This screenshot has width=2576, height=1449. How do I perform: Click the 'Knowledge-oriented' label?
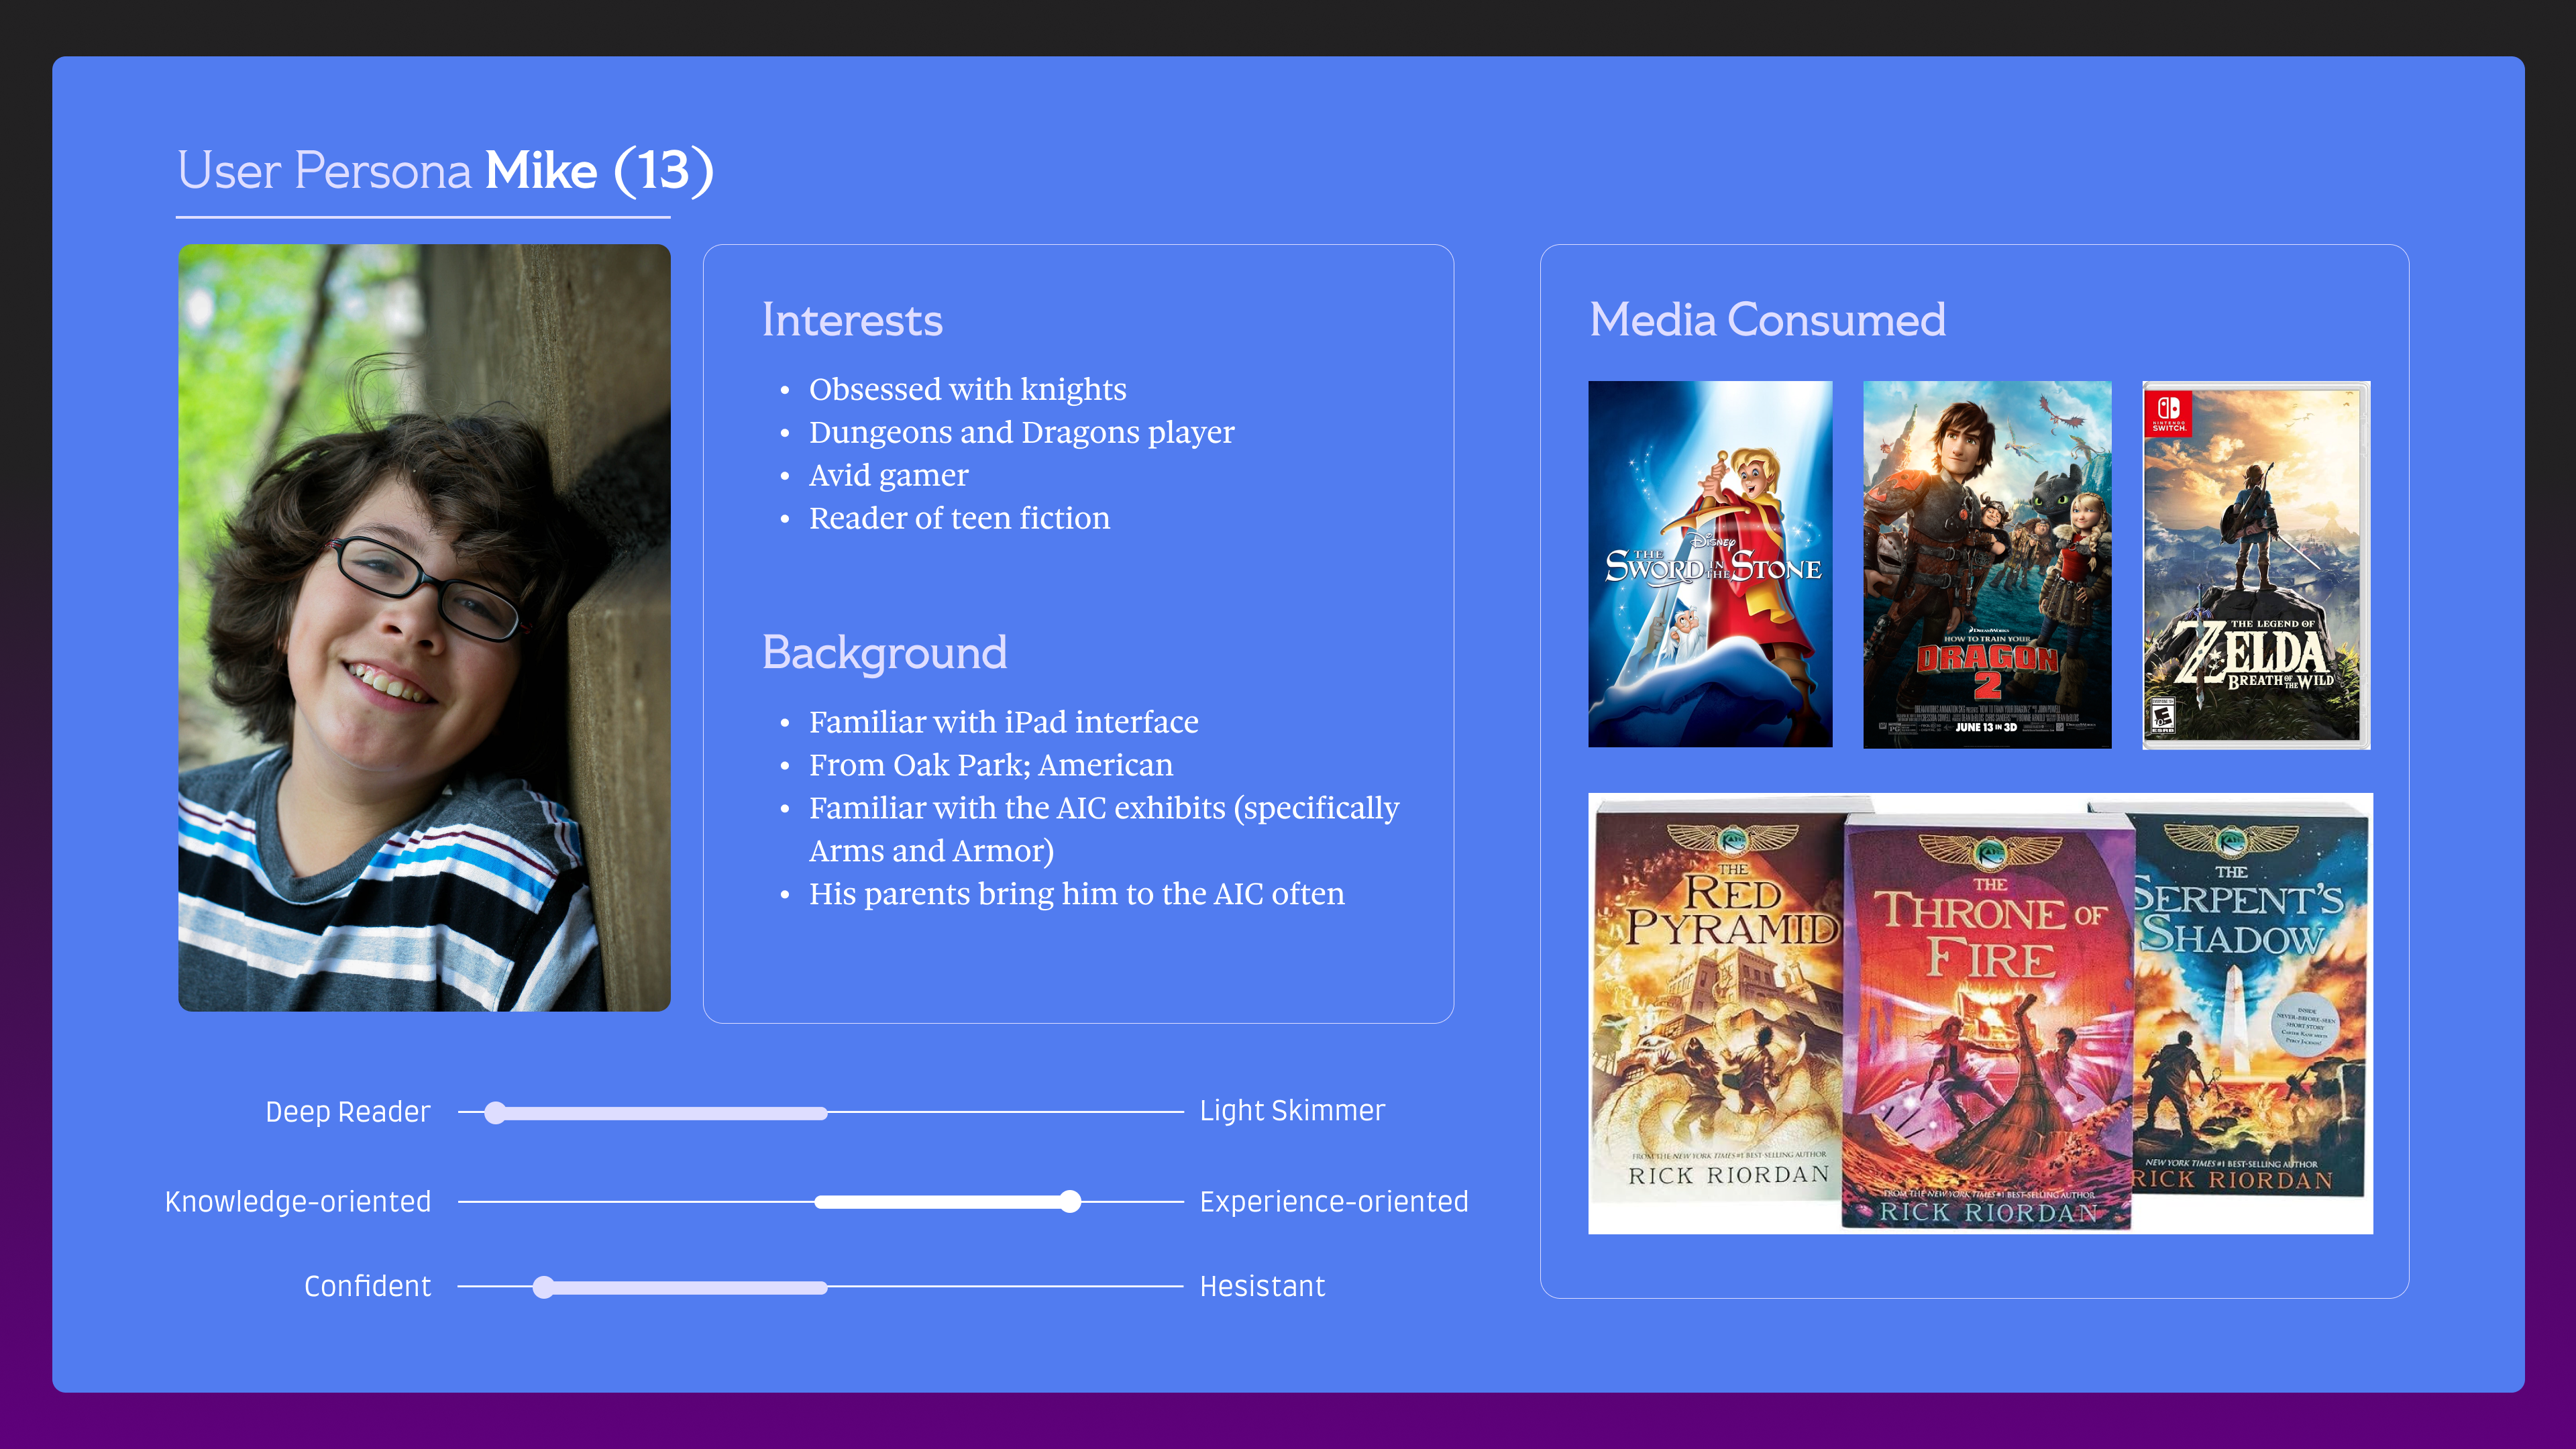click(298, 1202)
